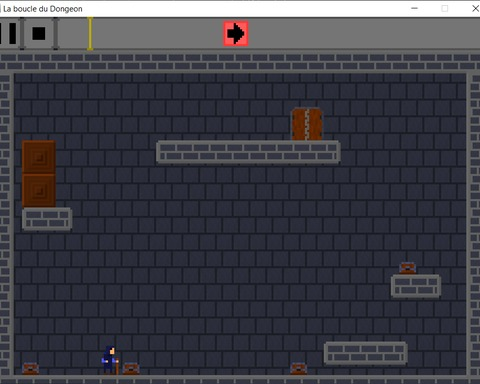480x384 pixels.
Task: Minimize the La boucle du Dongeon window
Action: [x=414, y=8]
